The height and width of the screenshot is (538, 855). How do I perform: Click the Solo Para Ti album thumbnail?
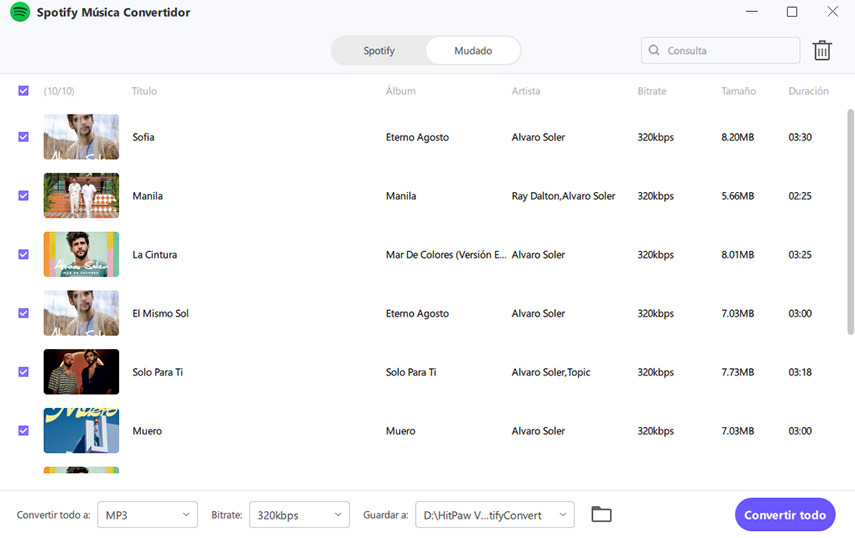coord(81,372)
